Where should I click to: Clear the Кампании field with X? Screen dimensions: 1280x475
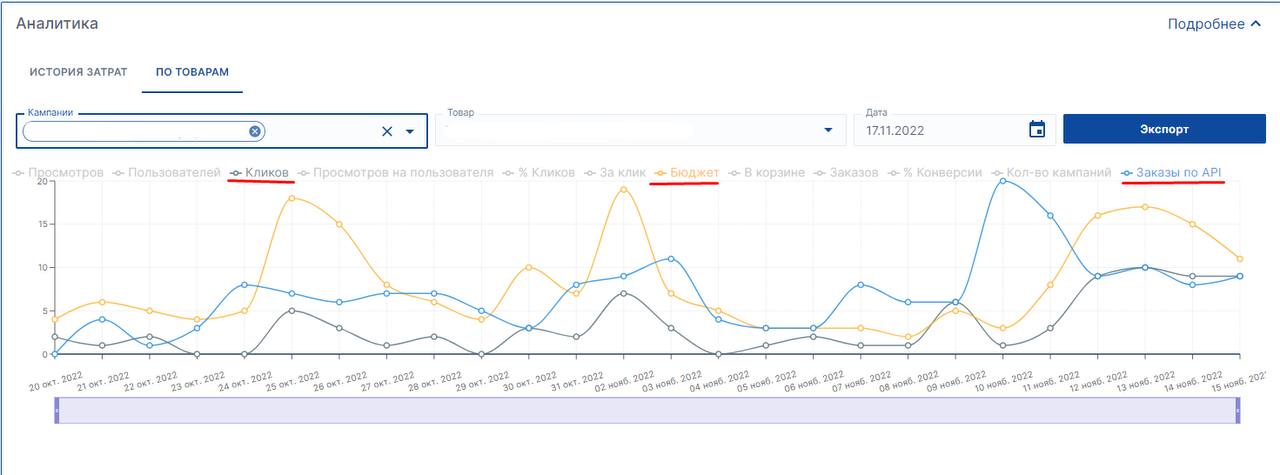tap(387, 131)
